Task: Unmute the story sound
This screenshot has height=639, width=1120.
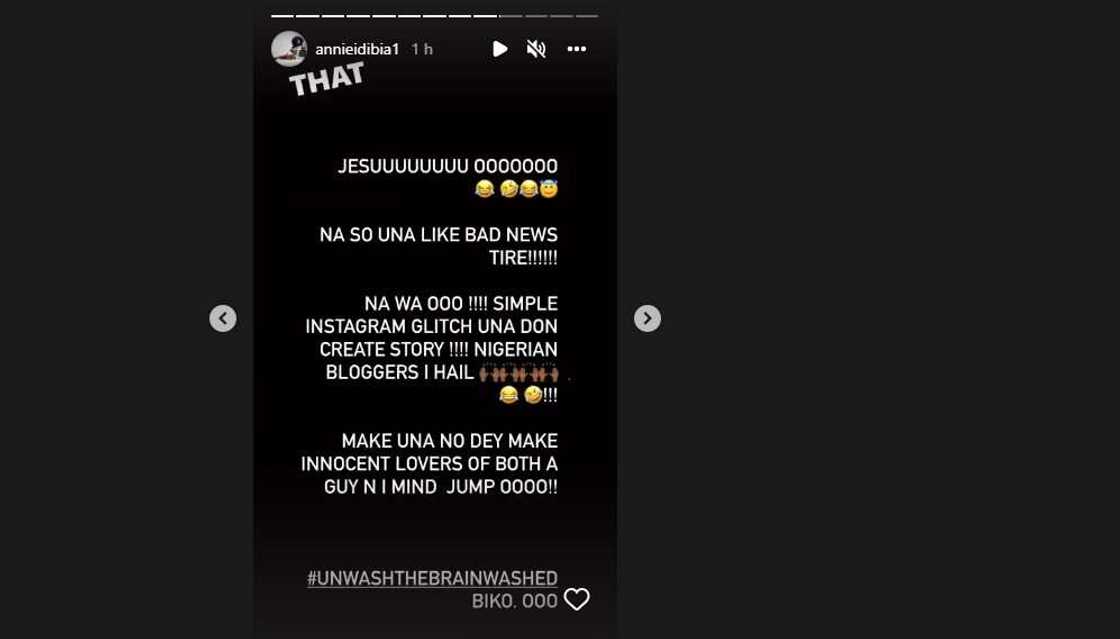Action: pos(536,49)
